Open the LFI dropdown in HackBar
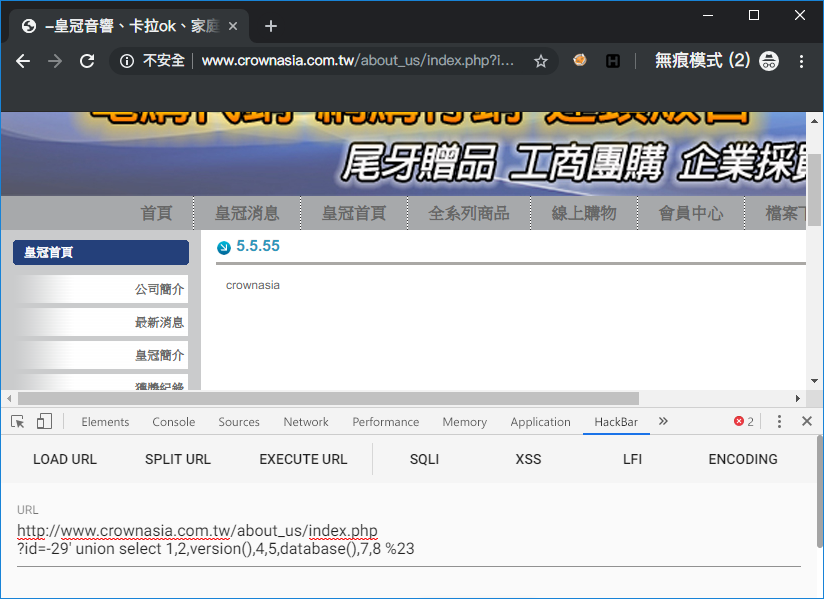Image resolution: width=824 pixels, height=599 pixels. click(632, 459)
